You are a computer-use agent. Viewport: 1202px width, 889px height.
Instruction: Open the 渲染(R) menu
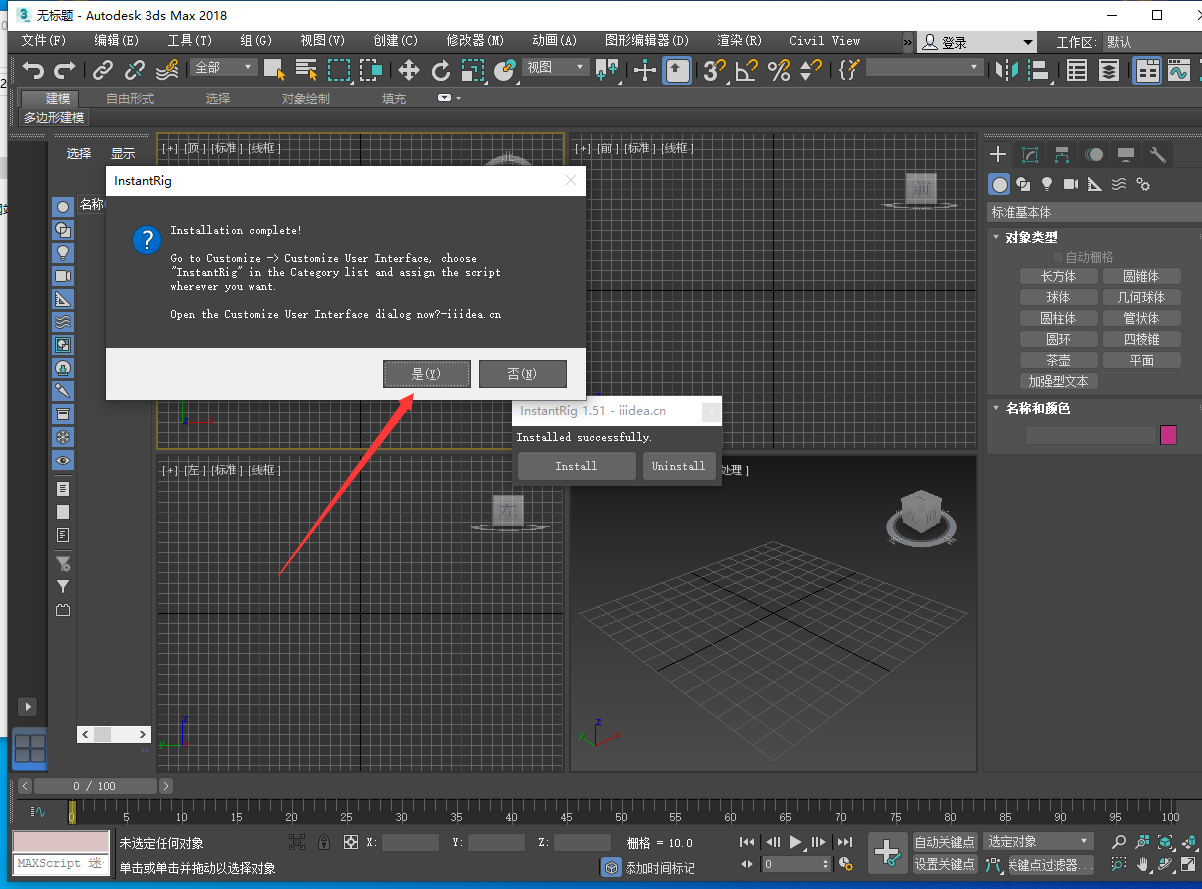pos(740,41)
